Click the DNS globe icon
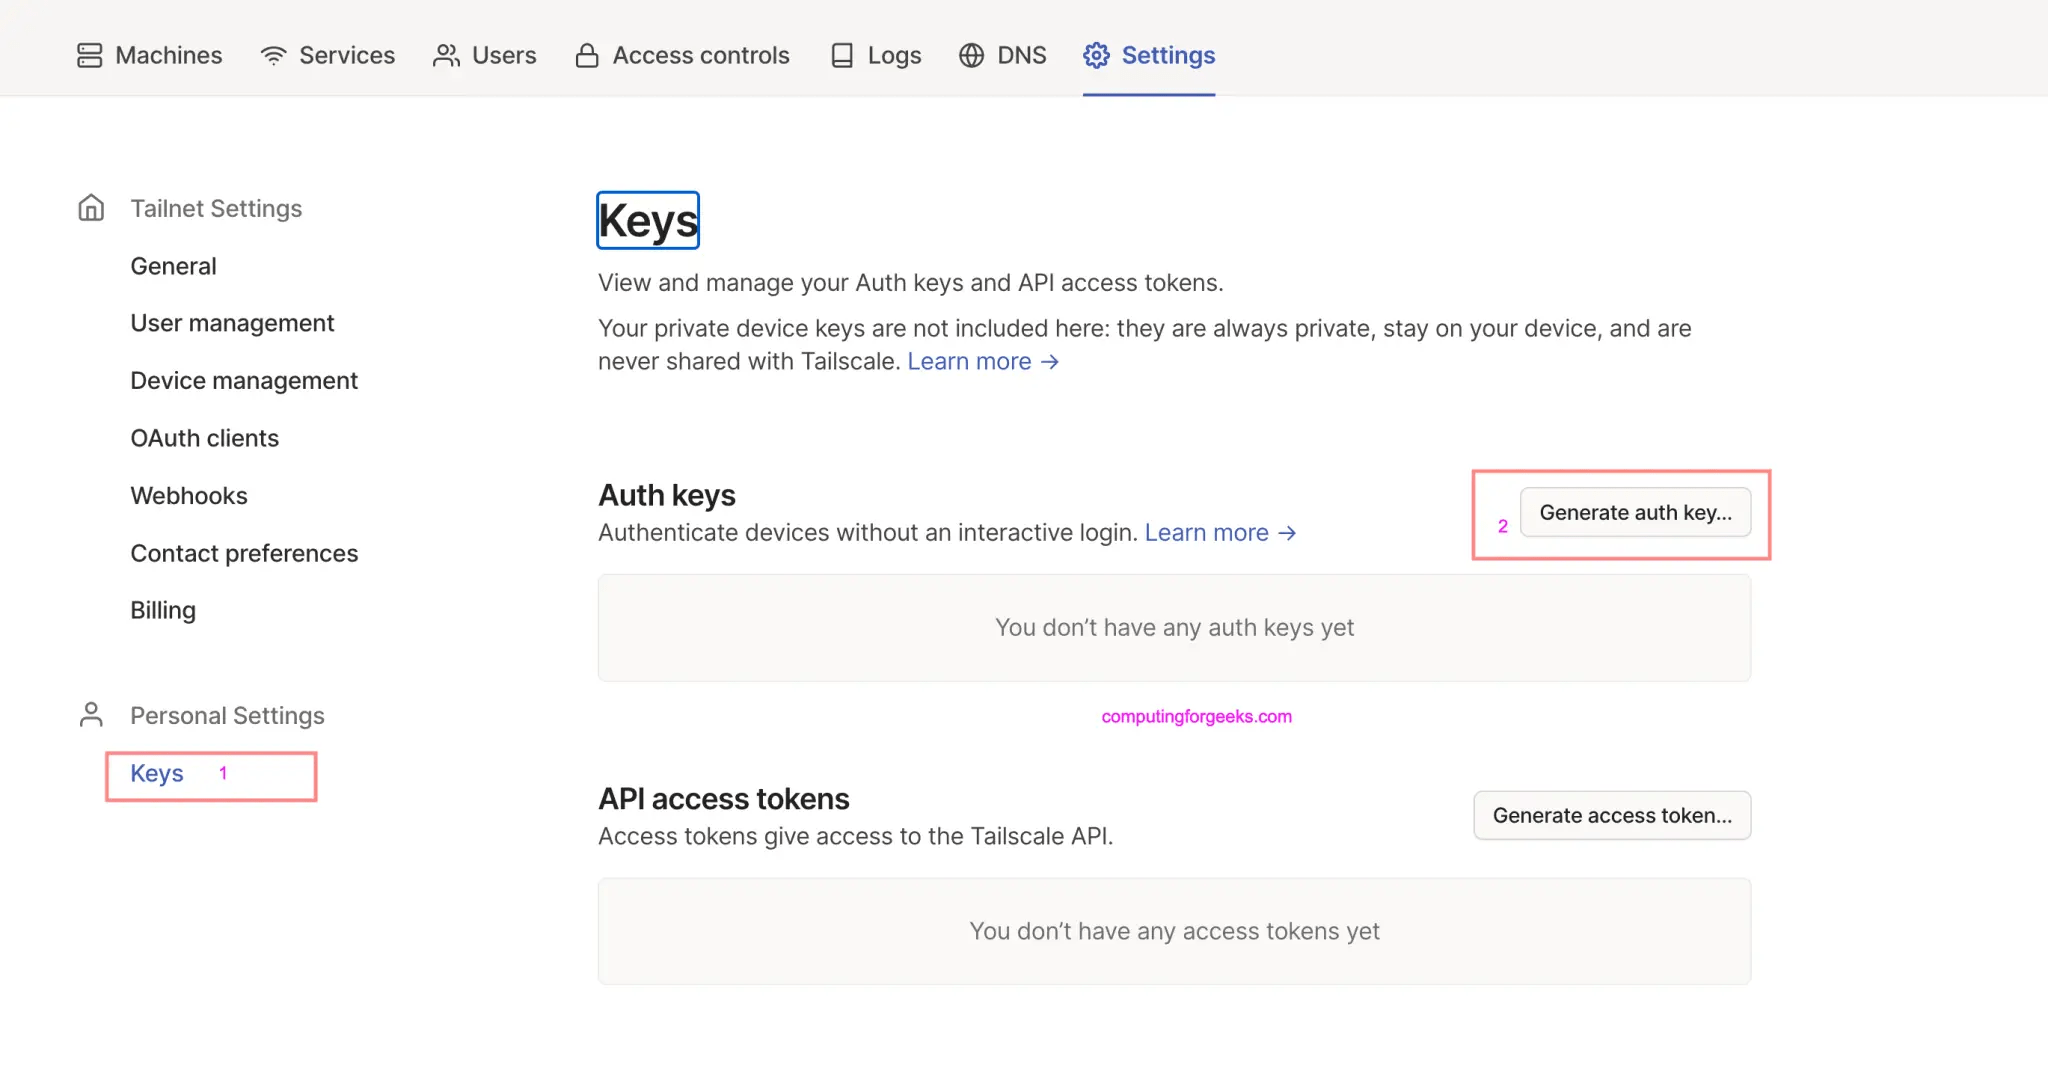 point(971,55)
